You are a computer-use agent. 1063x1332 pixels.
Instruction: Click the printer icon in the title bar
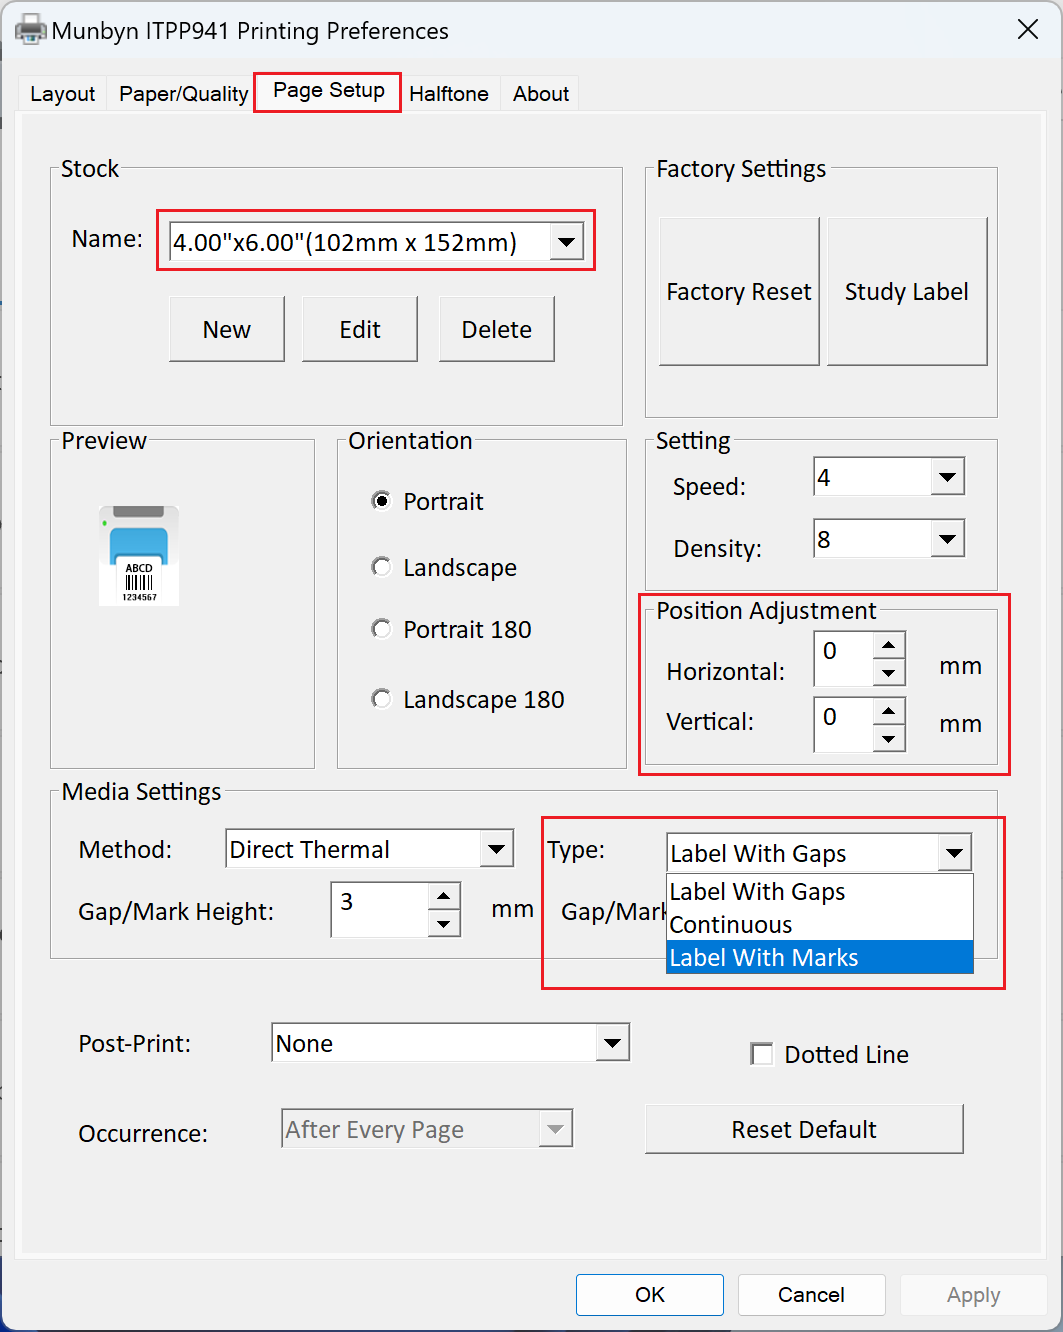point(30,30)
